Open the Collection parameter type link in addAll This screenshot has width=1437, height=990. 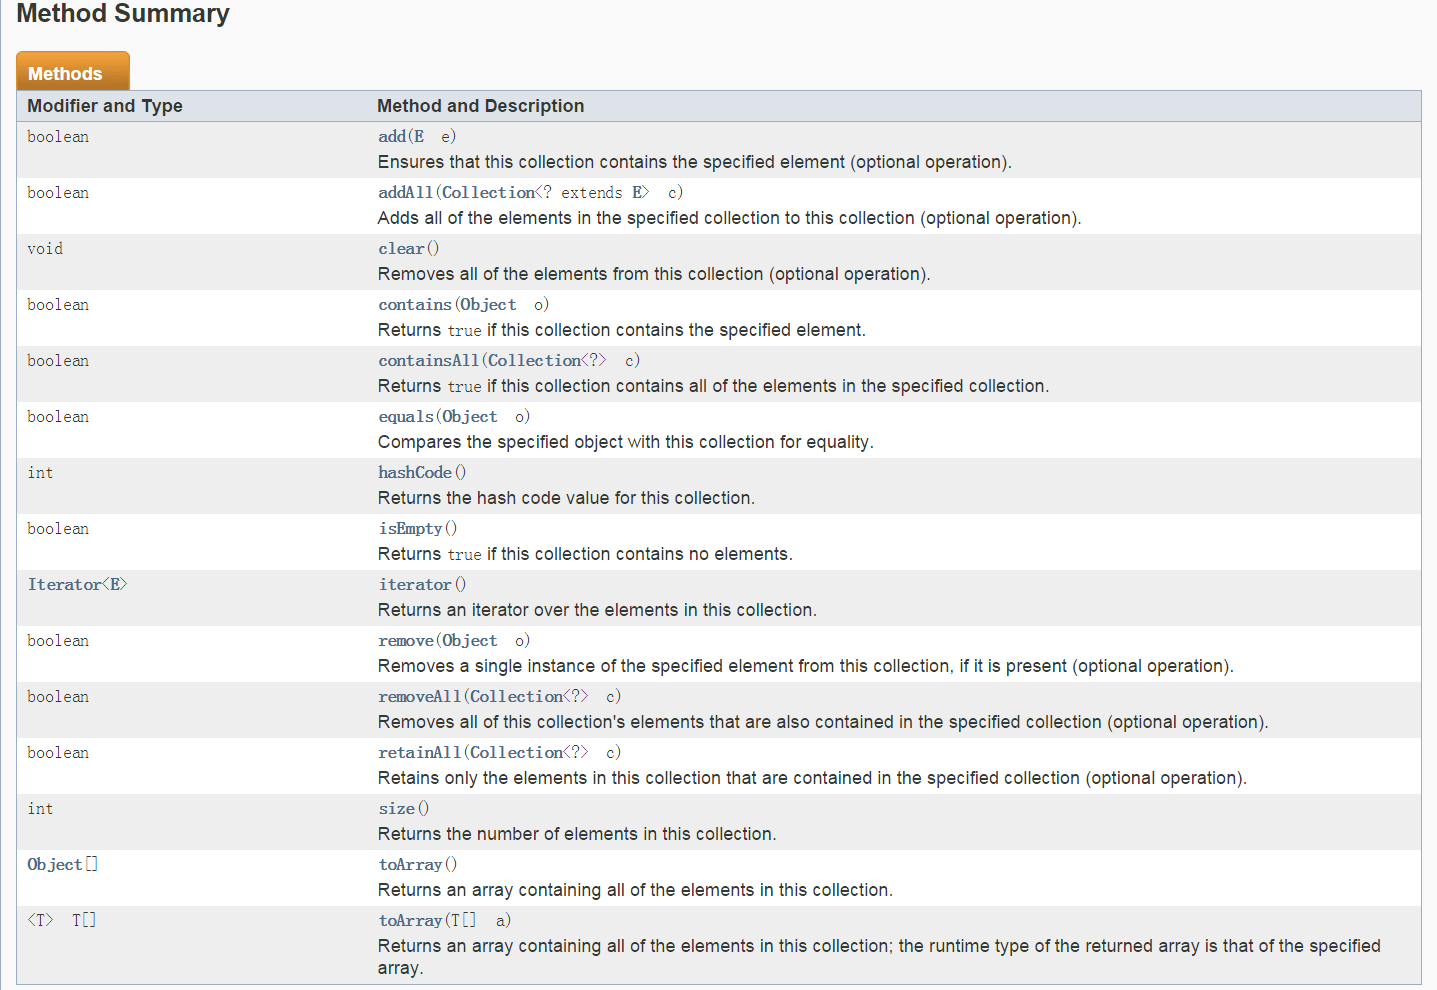(x=489, y=192)
